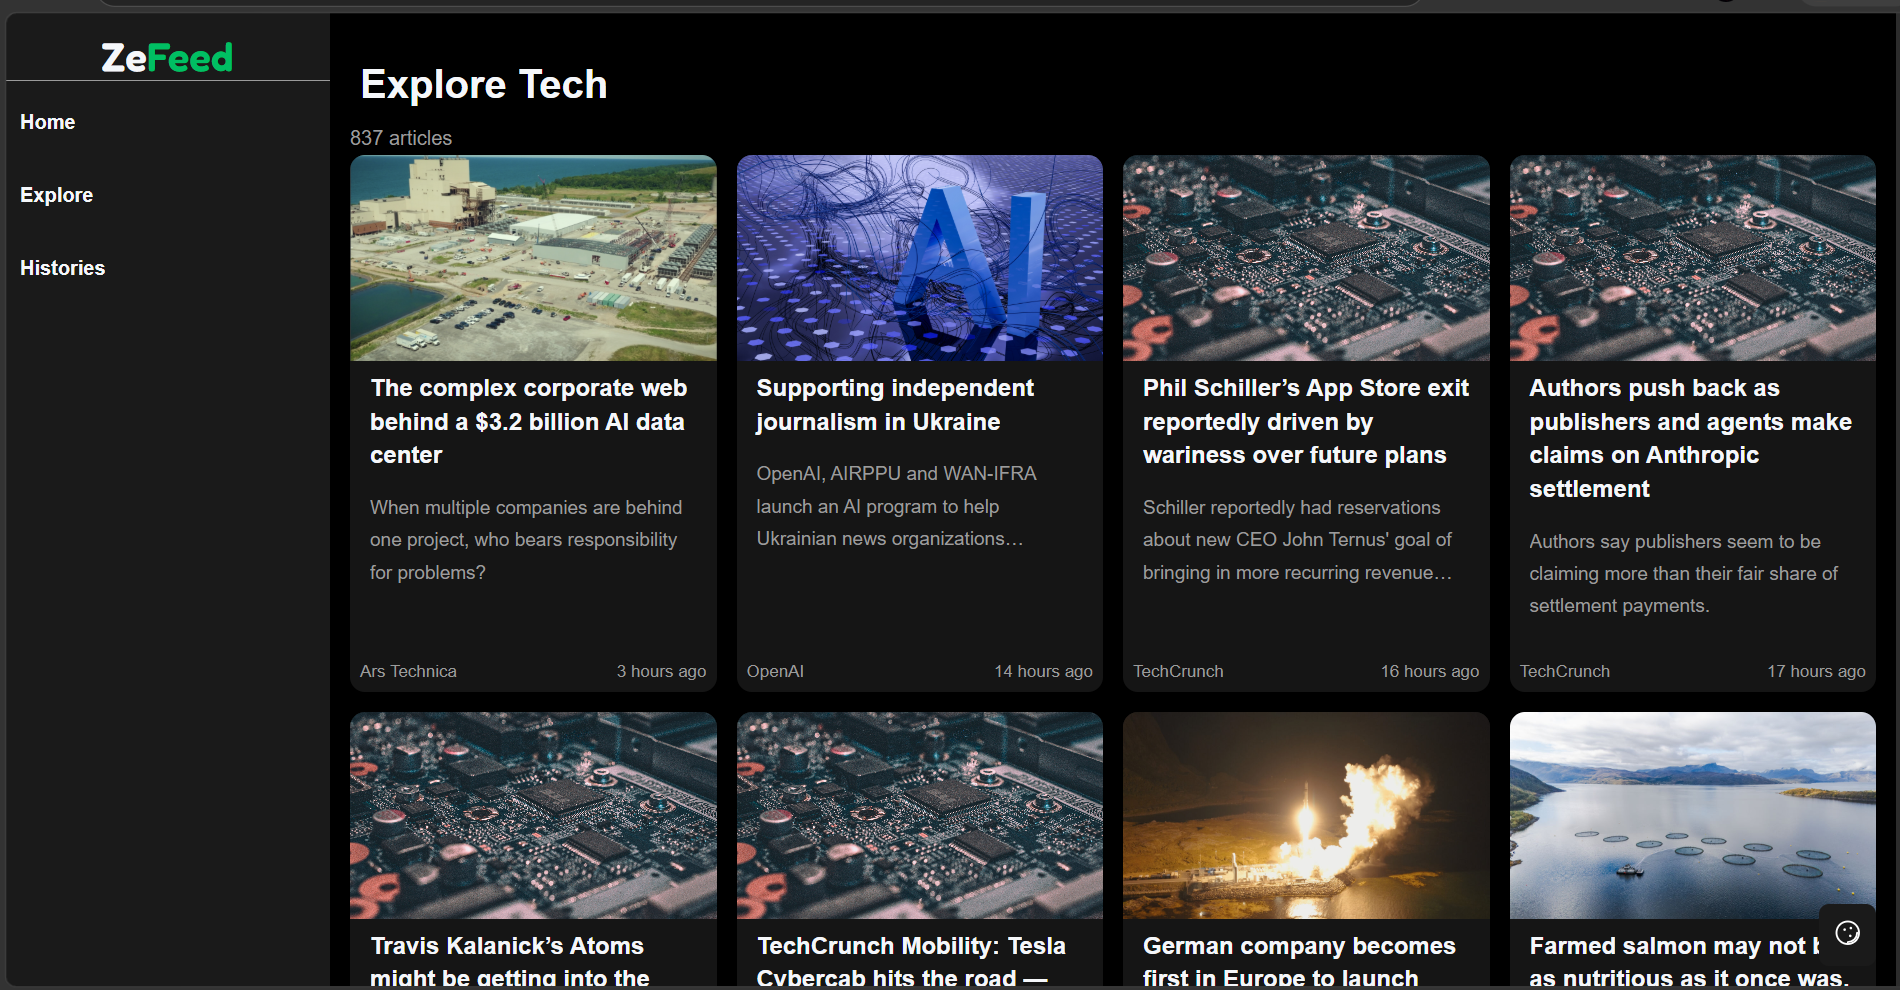The image size is (1900, 990).
Task: Click 'Authors say publishers seem' summary
Action: coord(1683,573)
